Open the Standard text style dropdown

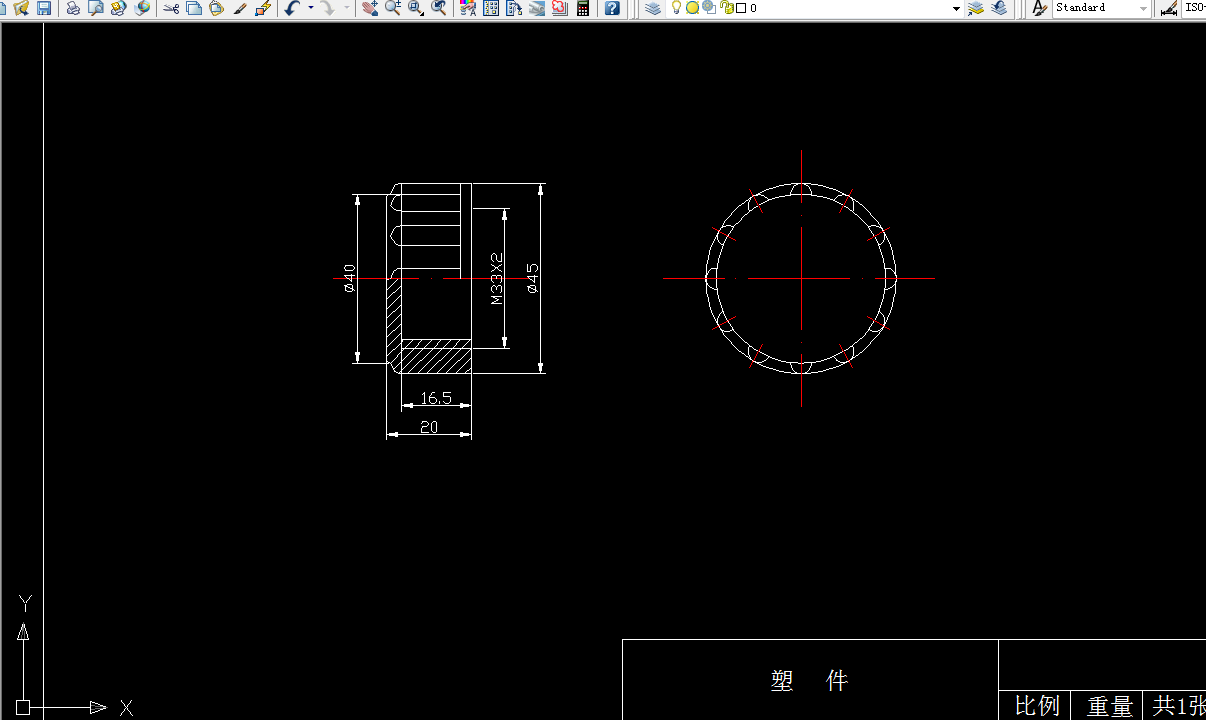(1143, 8)
